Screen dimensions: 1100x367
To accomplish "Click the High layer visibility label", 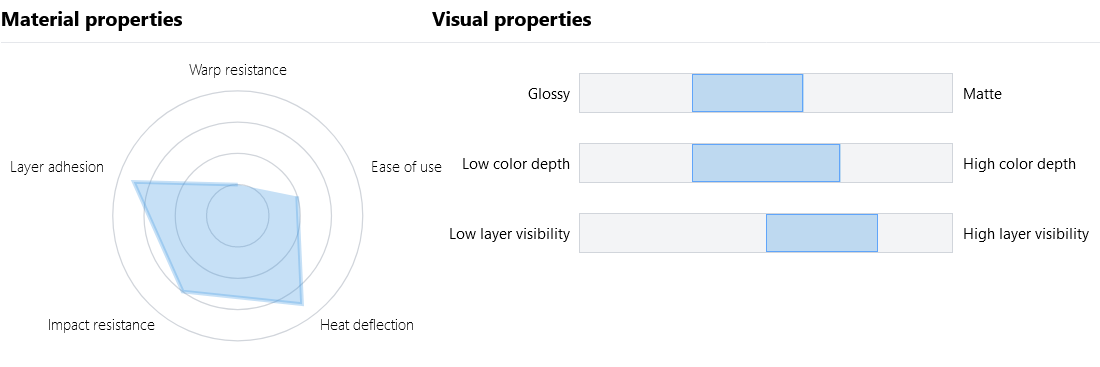I will [1026, 233].
